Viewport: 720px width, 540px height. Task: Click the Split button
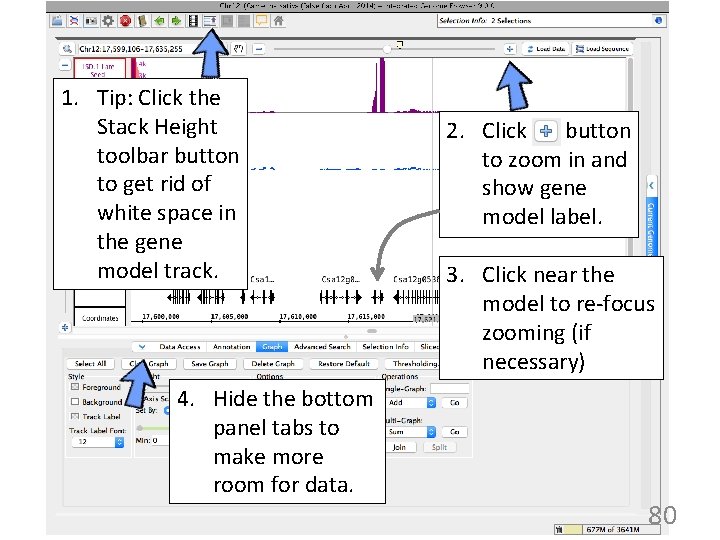(x=439, y=447)
